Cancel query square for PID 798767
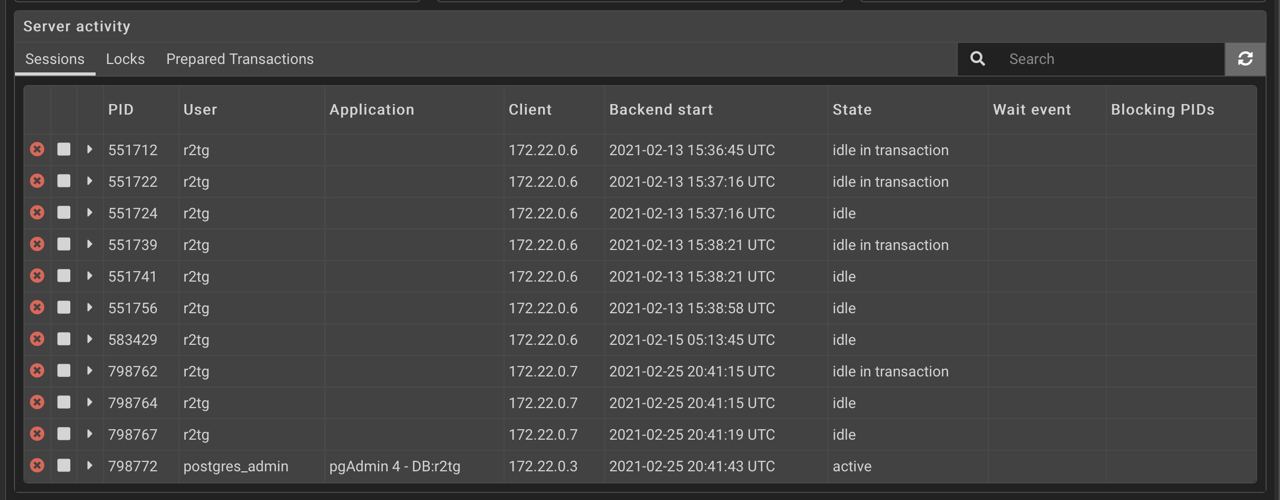 click(x=64, y=434)
